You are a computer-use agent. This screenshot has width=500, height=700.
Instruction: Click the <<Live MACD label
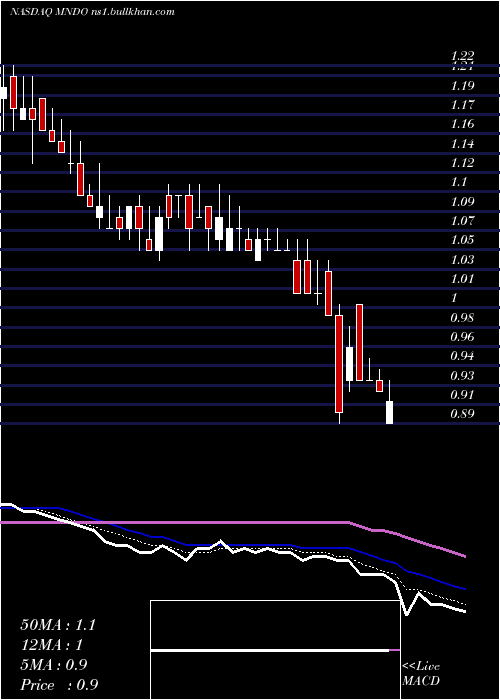tap(421, 674)
